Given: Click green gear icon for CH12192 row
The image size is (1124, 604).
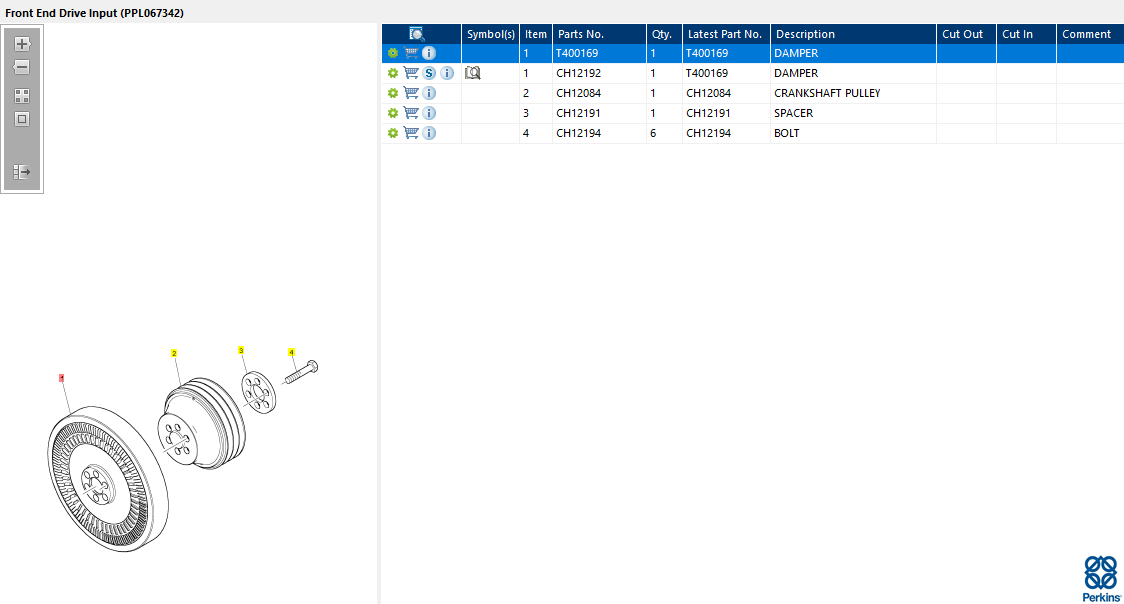Looking at the screenshot, I should click(393, 73).
